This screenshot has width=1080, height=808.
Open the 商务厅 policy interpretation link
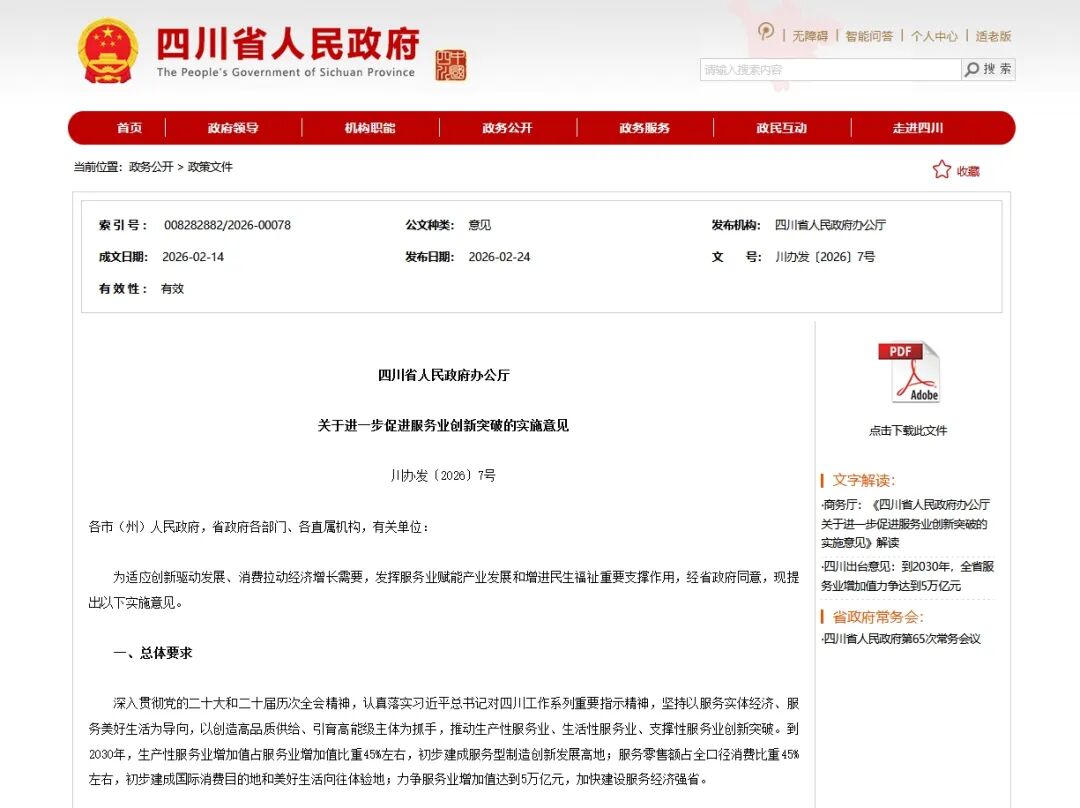905,522
